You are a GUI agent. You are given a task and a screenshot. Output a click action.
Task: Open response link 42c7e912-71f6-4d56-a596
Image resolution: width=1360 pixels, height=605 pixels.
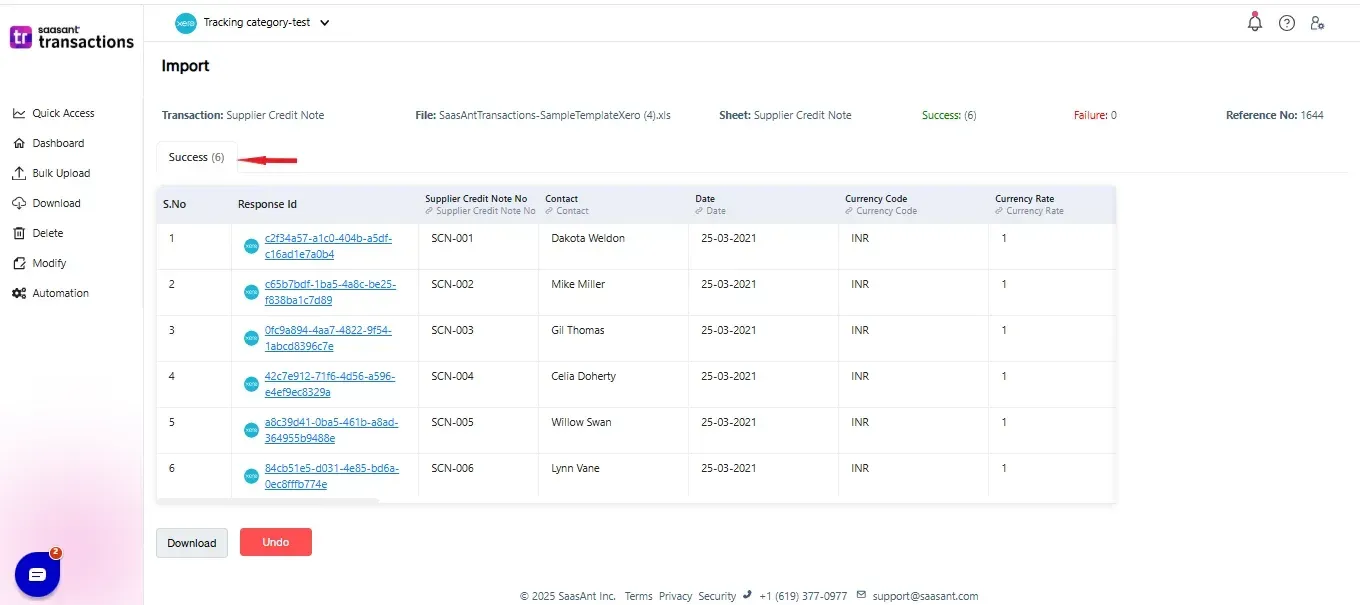tap(329, 384)
